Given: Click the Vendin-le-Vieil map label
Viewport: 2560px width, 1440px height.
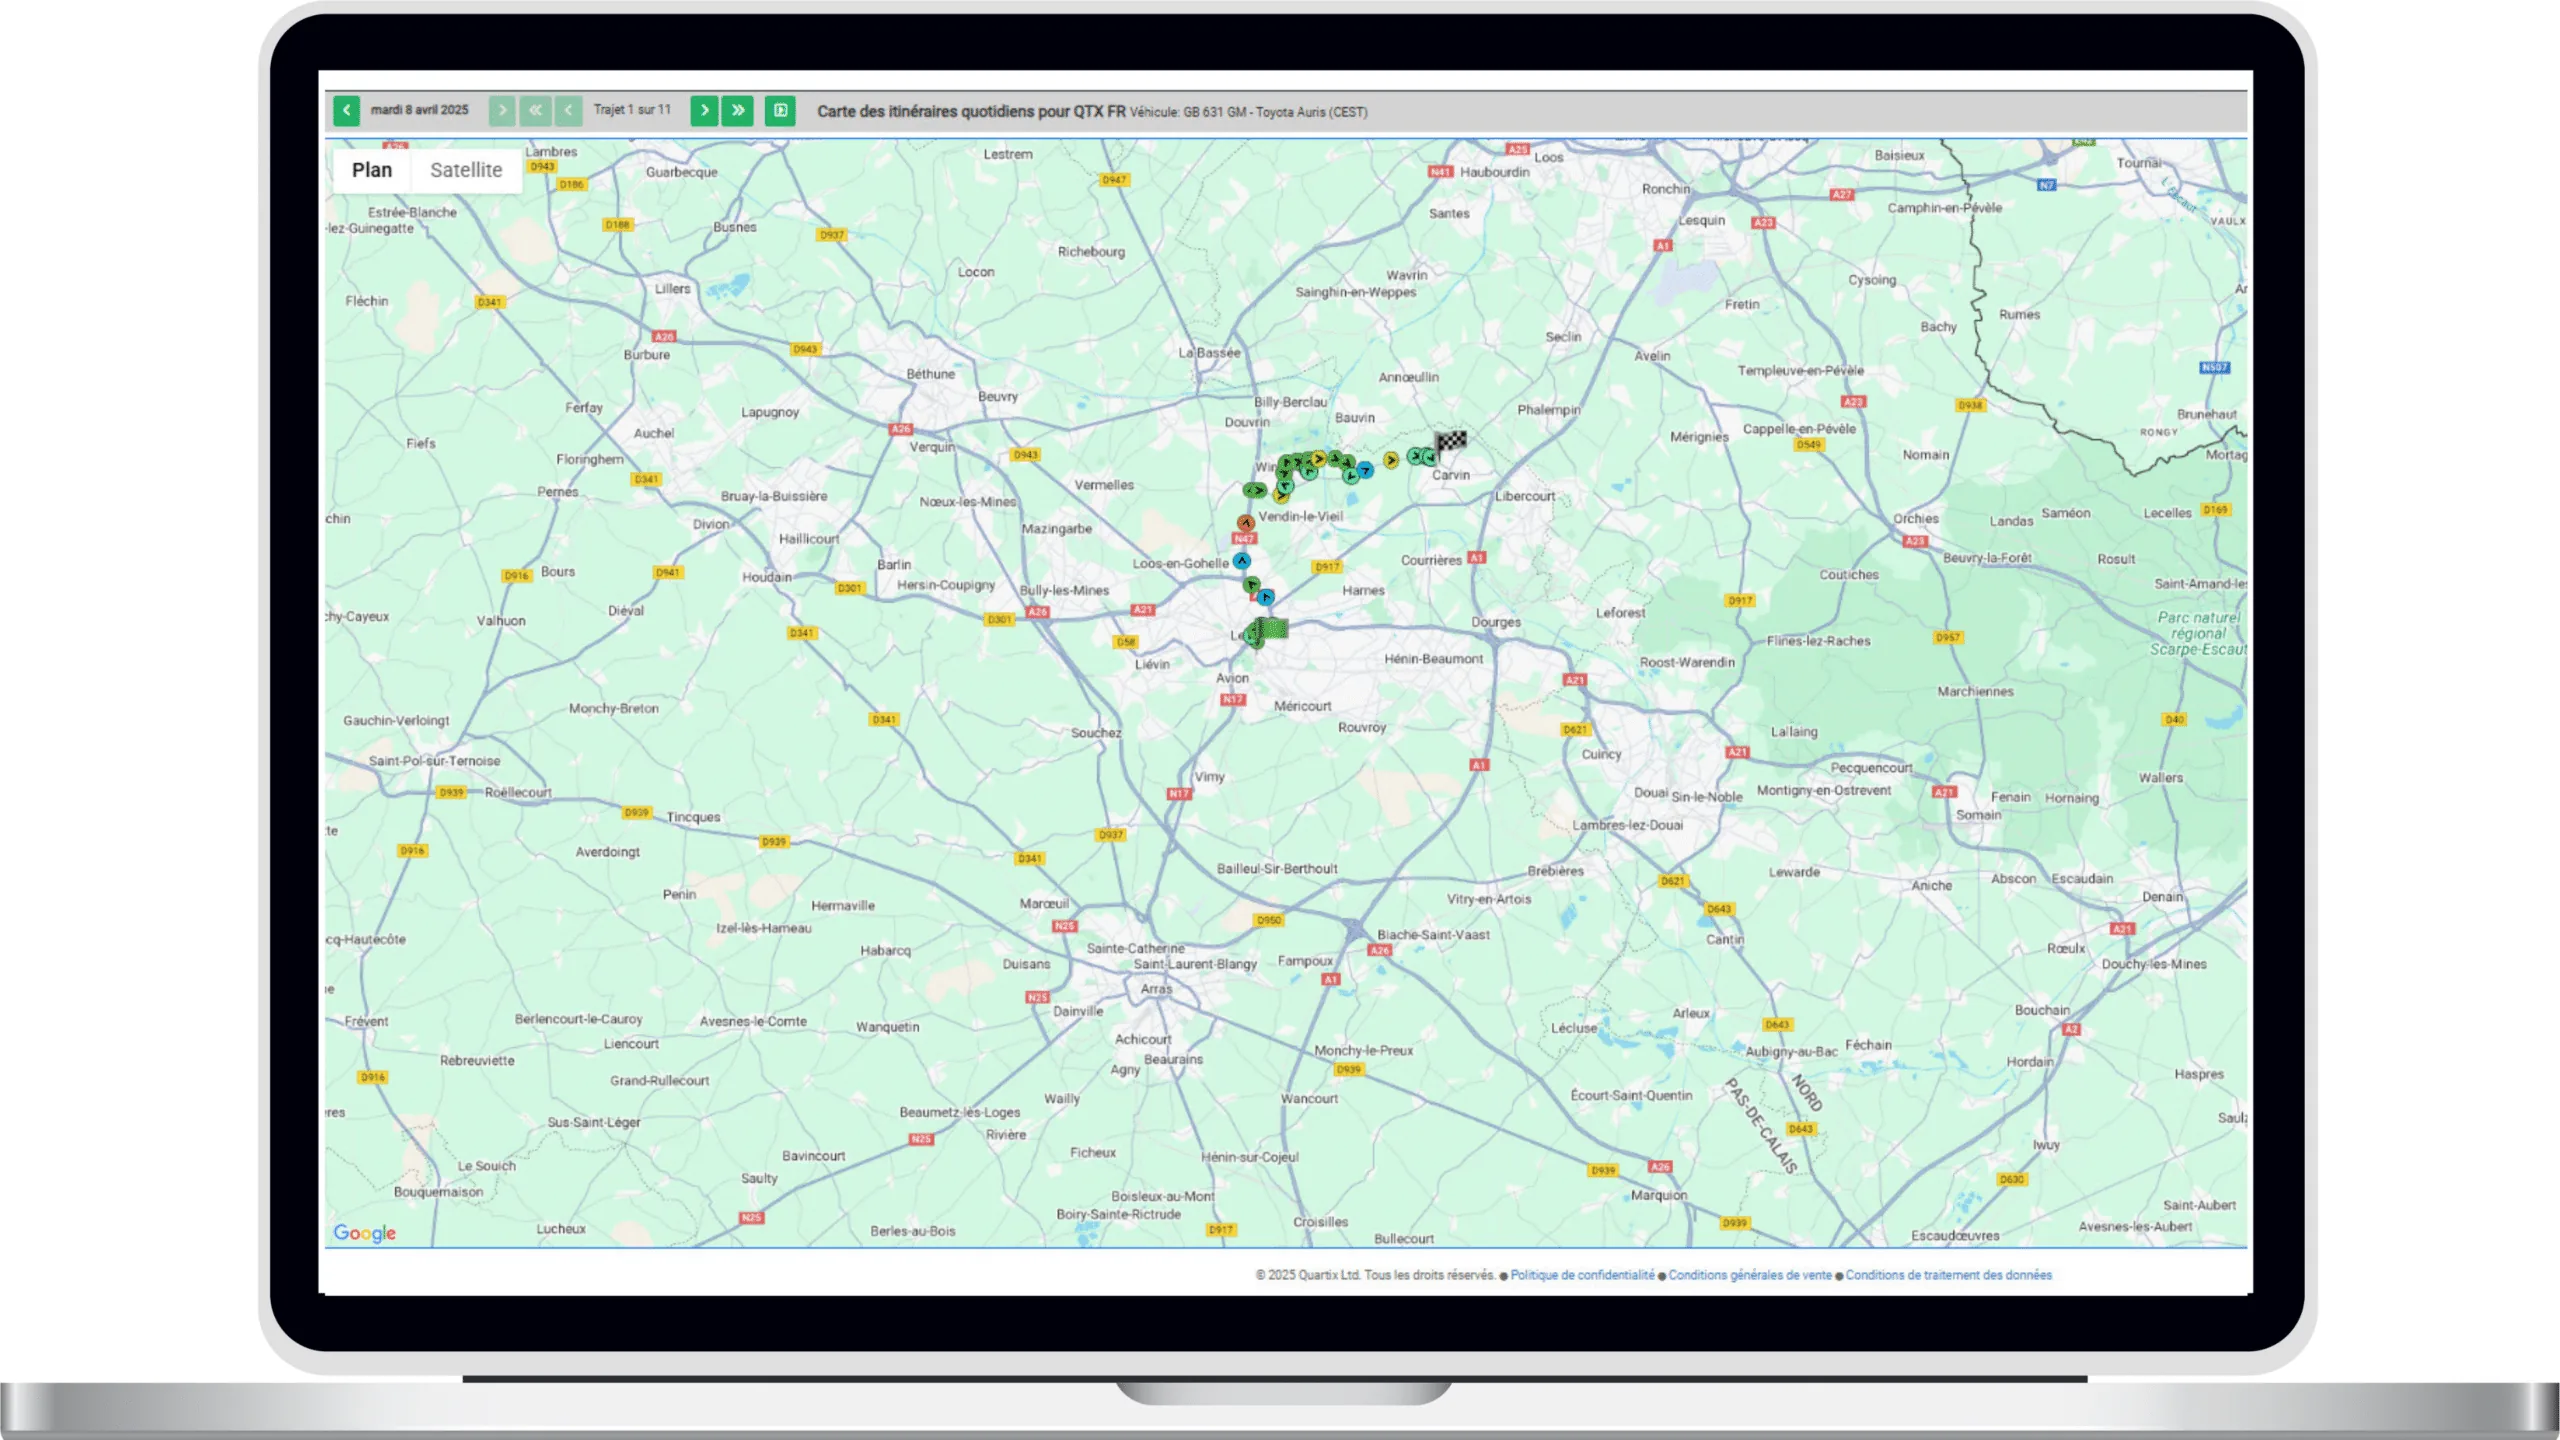Looking at the screenshot, I should click(x=1300, y=517).
